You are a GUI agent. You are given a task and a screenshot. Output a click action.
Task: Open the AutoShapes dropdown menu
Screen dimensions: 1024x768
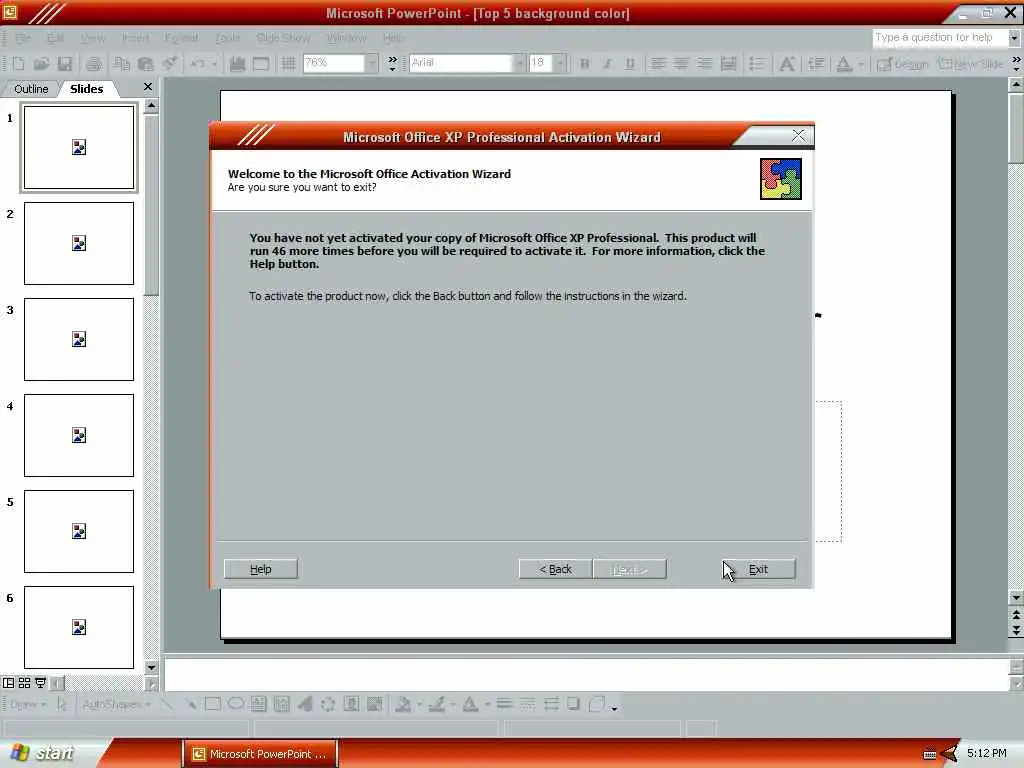pos(116,704)
